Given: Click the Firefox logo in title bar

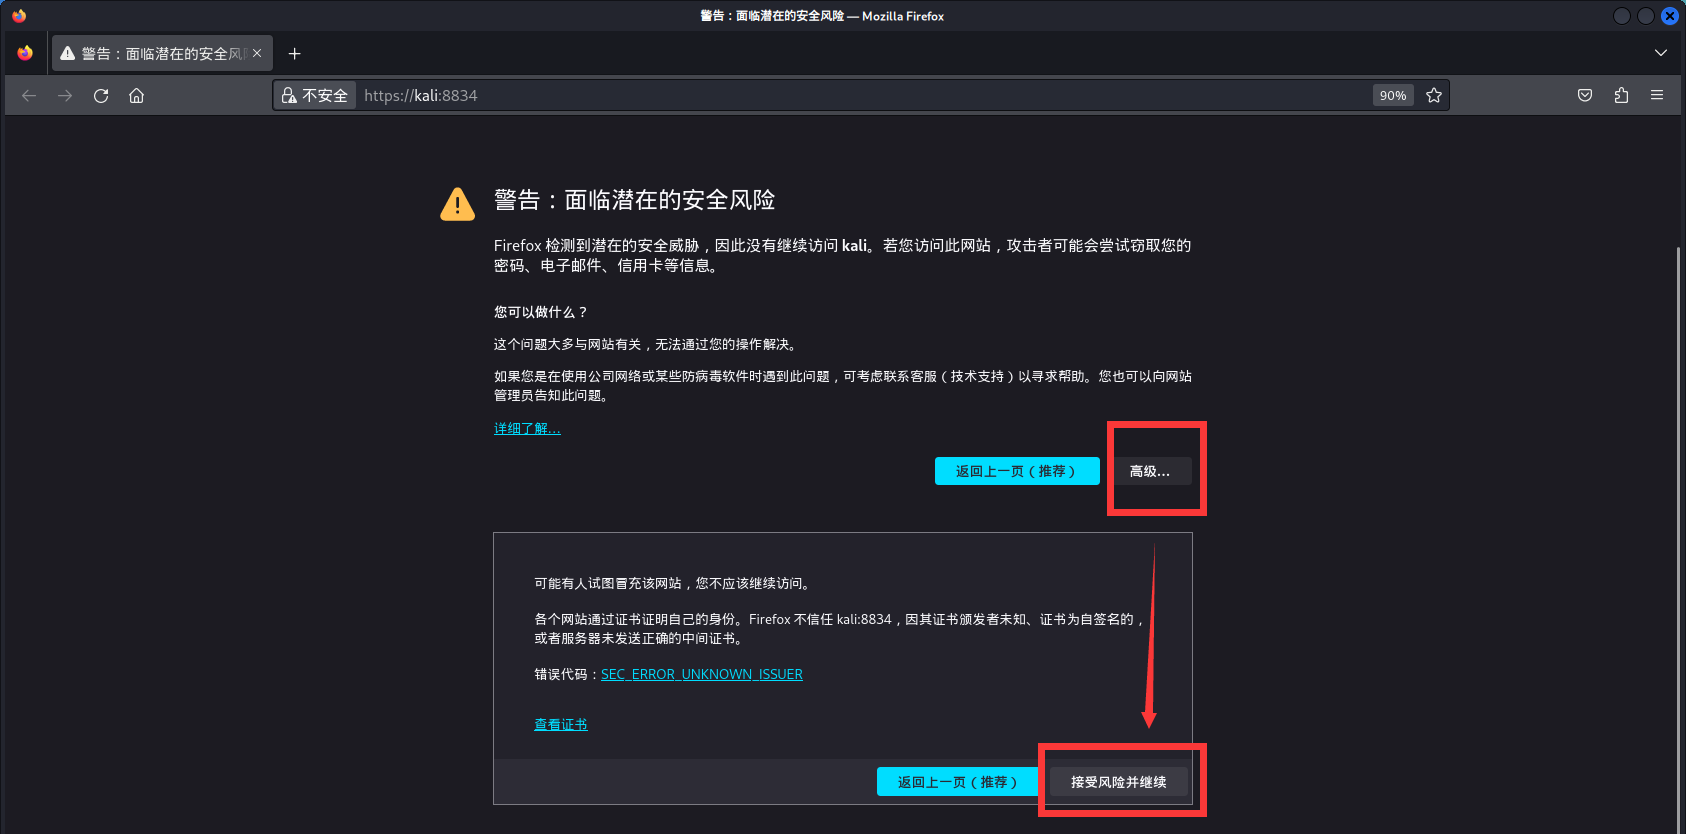Looking at the screenshot, I should 19,16.
